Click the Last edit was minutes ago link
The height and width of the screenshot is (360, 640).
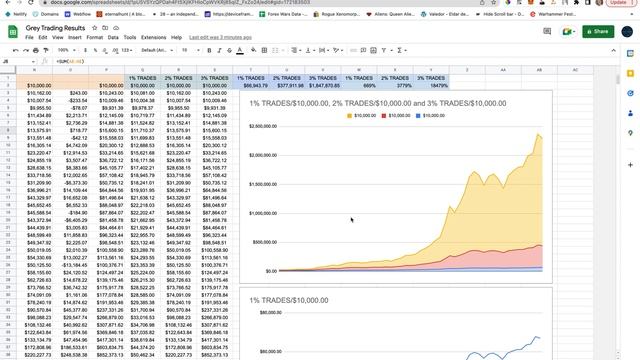click(220, 38)
